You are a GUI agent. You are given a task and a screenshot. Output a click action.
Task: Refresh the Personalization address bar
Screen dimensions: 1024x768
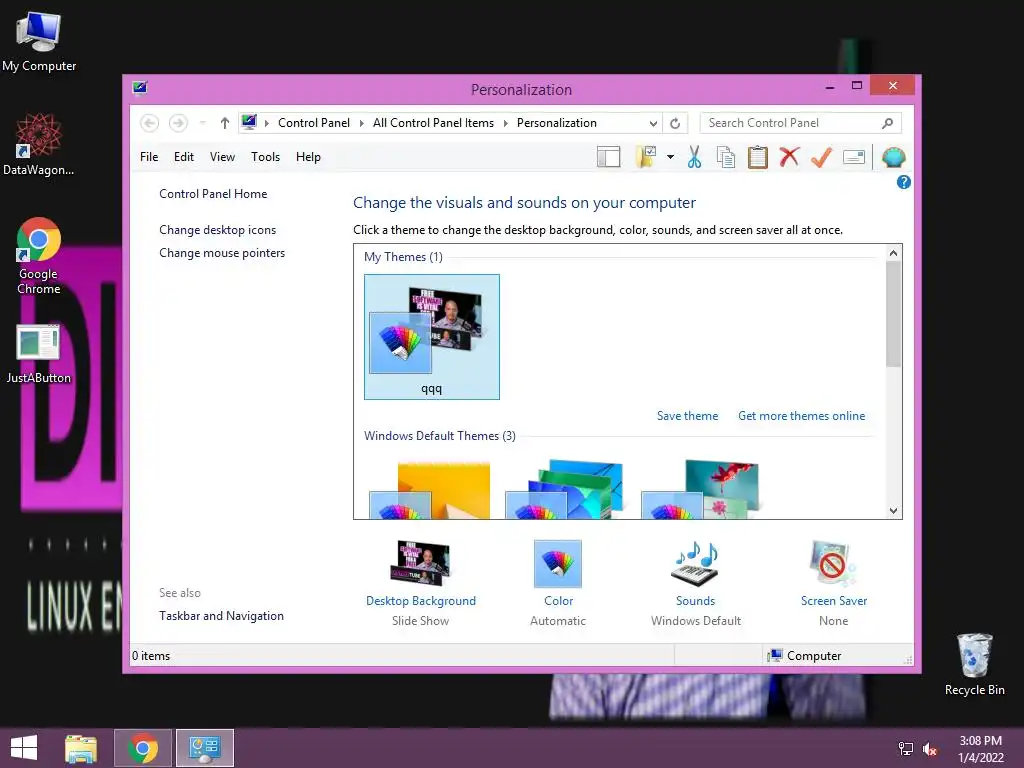675,123
